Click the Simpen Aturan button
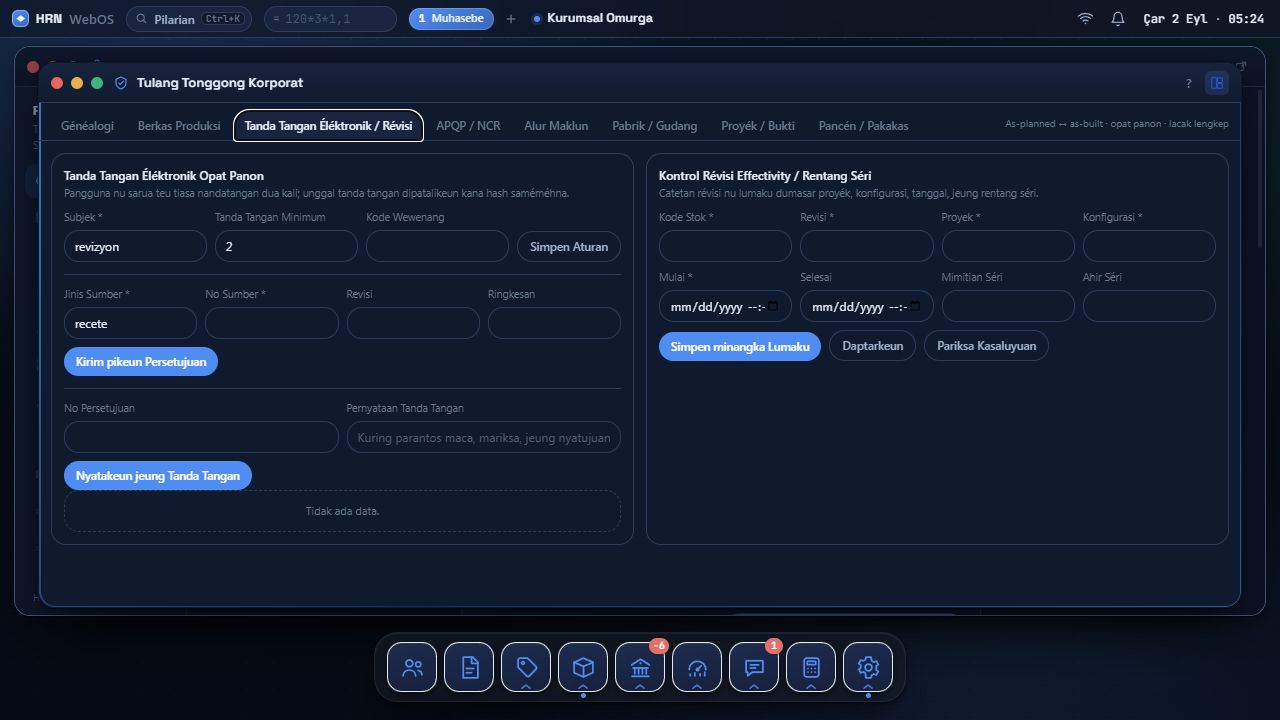 (569, 247)
